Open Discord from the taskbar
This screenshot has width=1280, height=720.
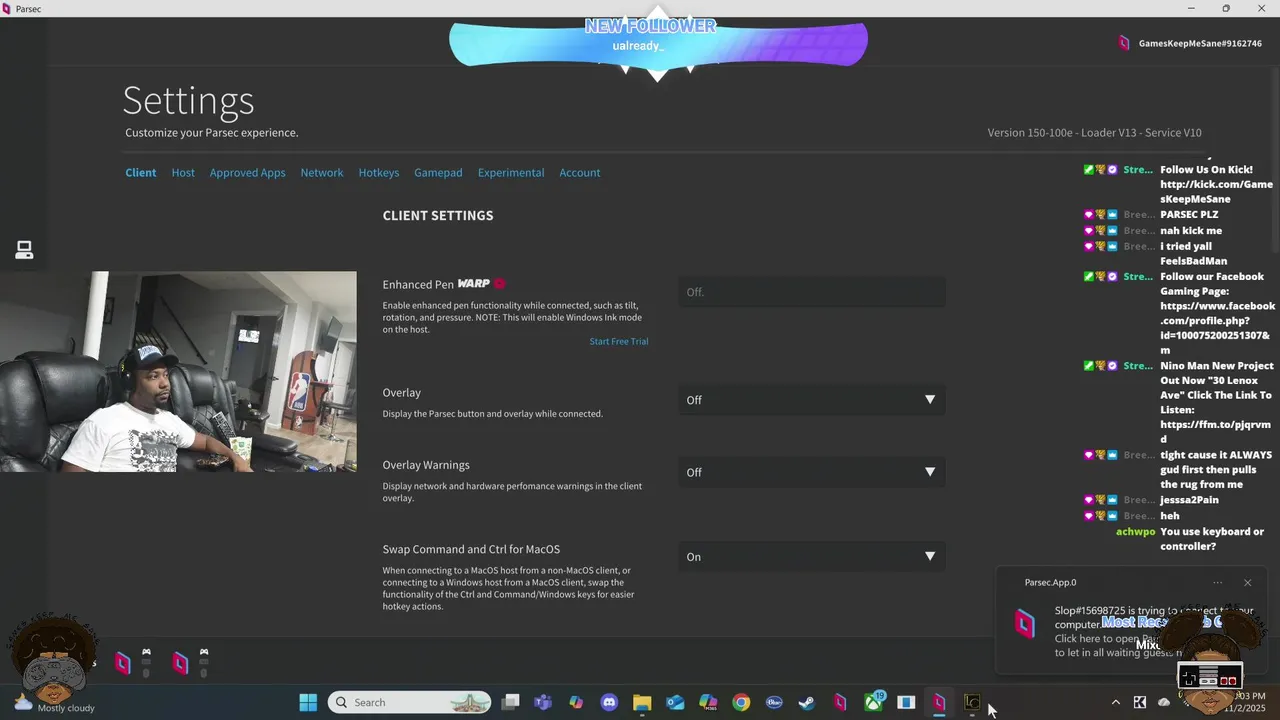pyautogui.click(x=609, y=702)
